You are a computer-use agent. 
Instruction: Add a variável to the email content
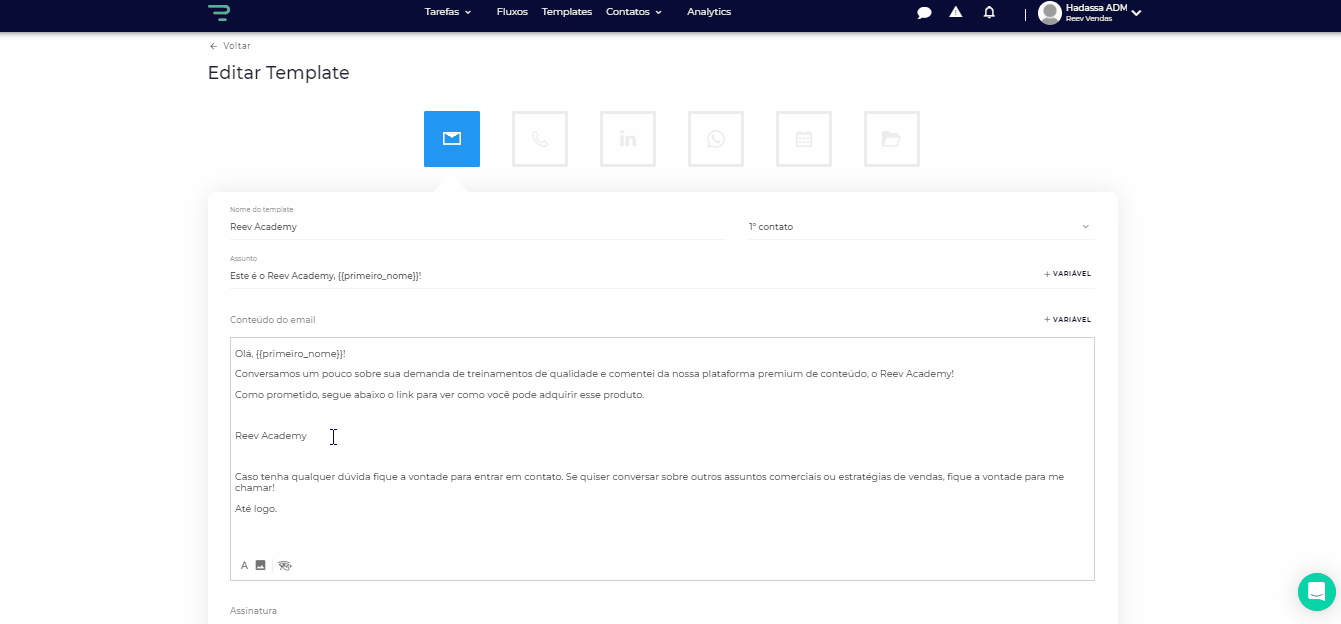1067,319
